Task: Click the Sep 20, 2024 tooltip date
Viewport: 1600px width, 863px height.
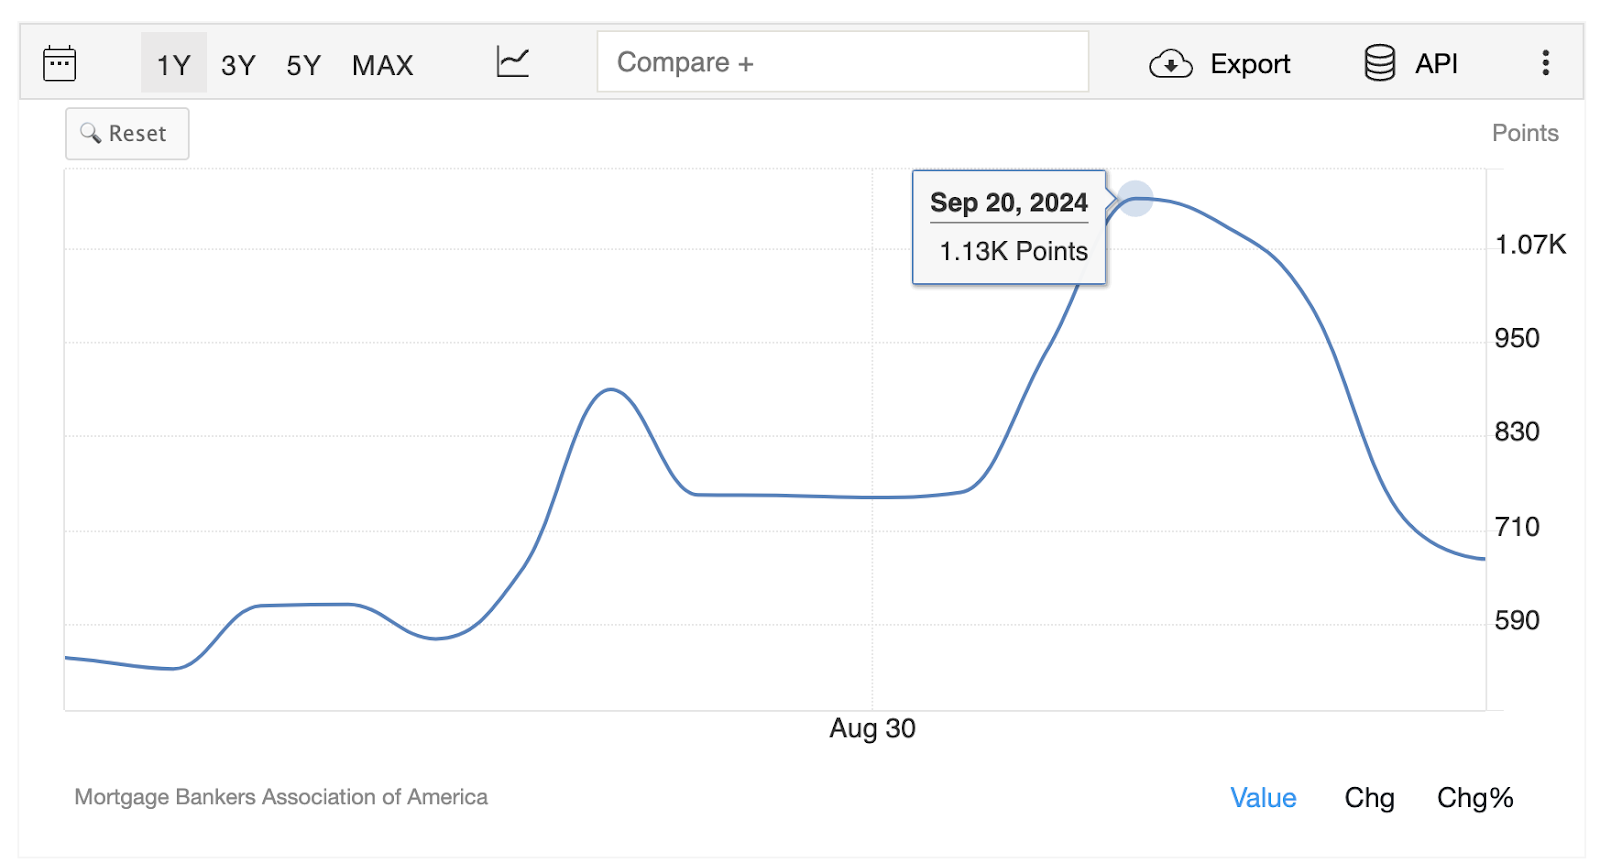Action: coord(1008,203)
